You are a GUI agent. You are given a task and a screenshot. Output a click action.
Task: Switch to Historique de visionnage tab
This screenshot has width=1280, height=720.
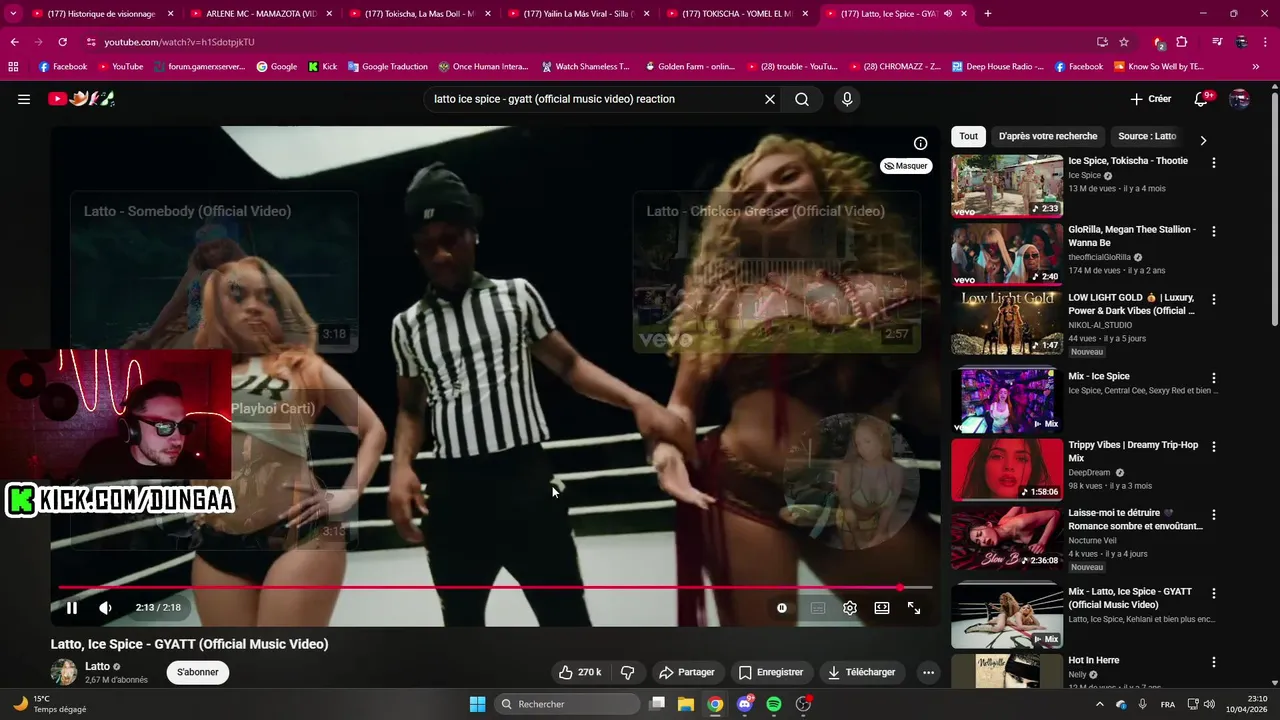point(101,14)
